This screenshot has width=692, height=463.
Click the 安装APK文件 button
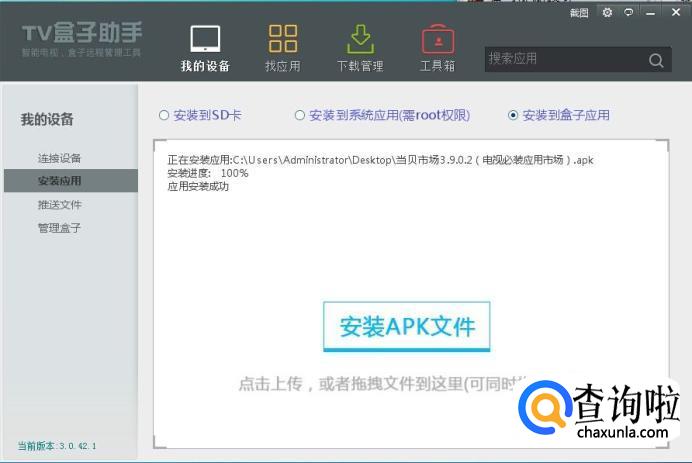pos(406,327)
